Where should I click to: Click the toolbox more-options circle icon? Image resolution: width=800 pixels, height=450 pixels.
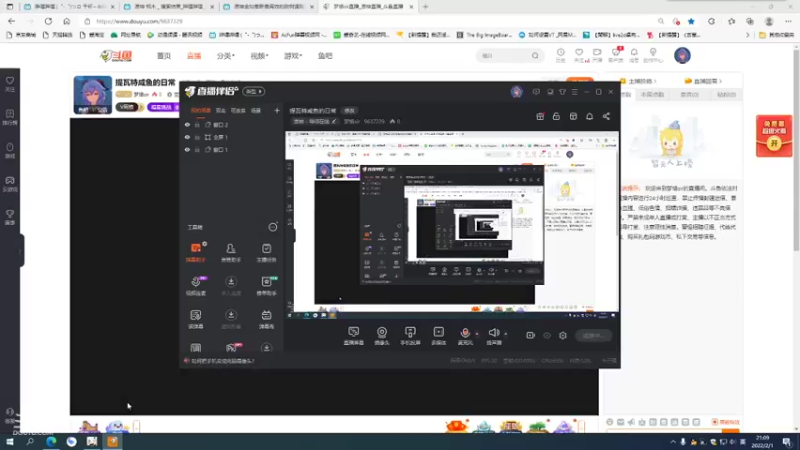pyautogui.click(x=273, y=227)
